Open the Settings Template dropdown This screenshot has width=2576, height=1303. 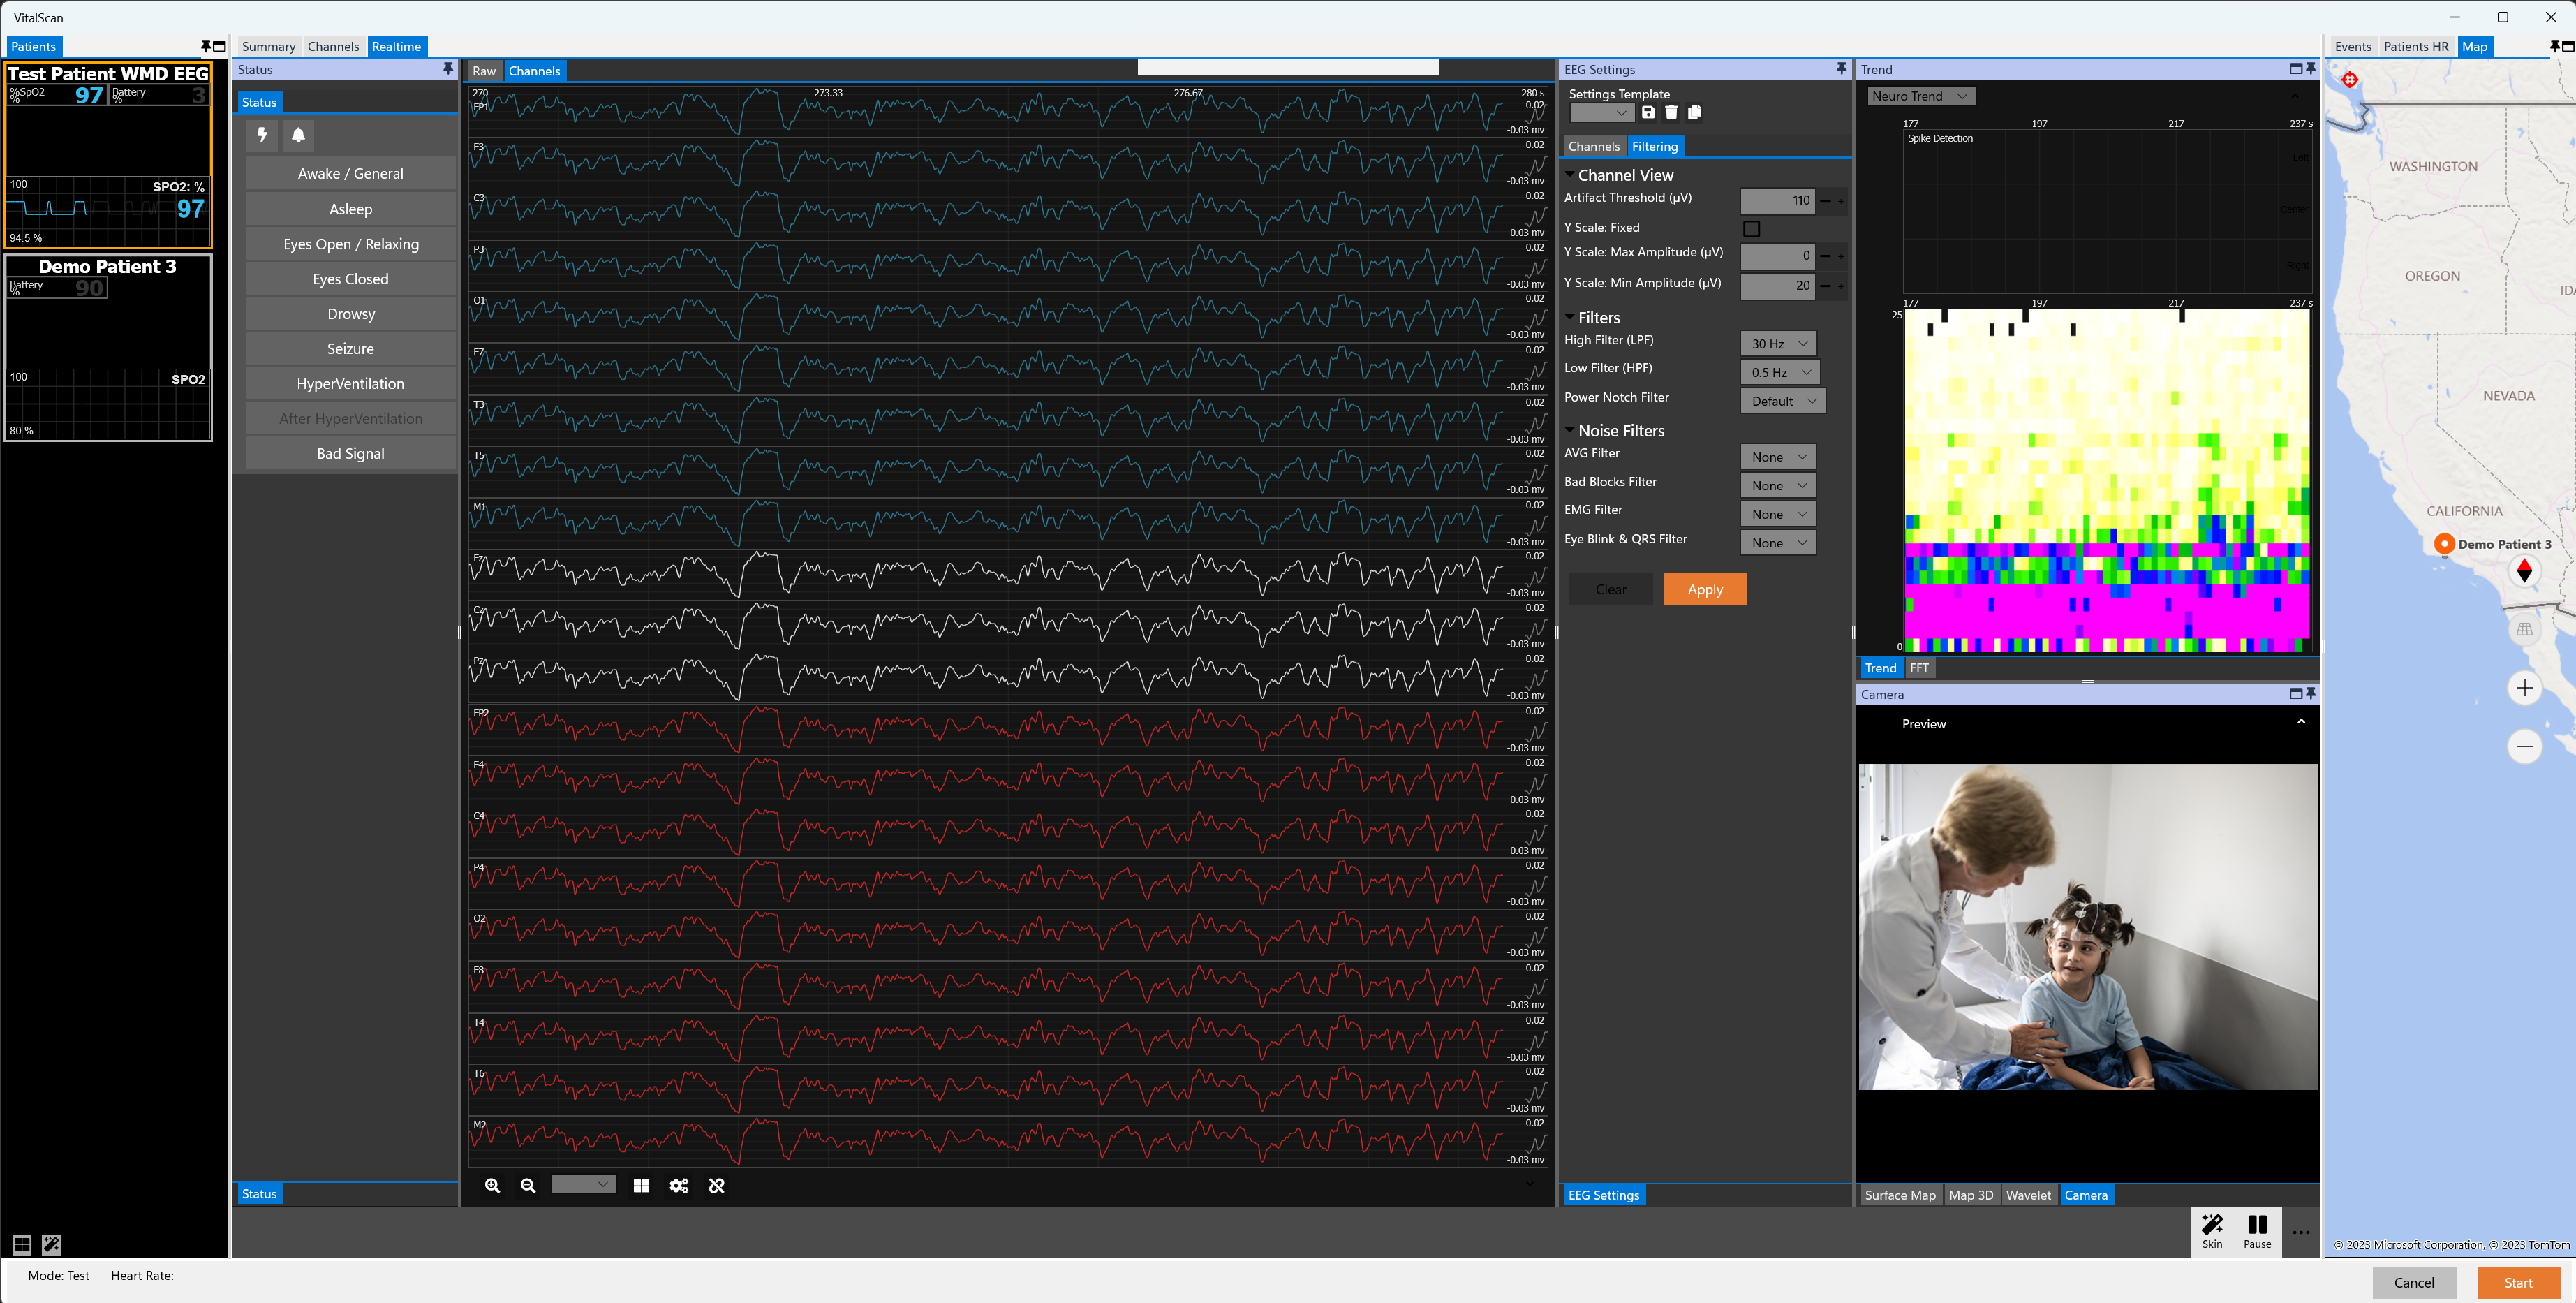point(1601,113)
